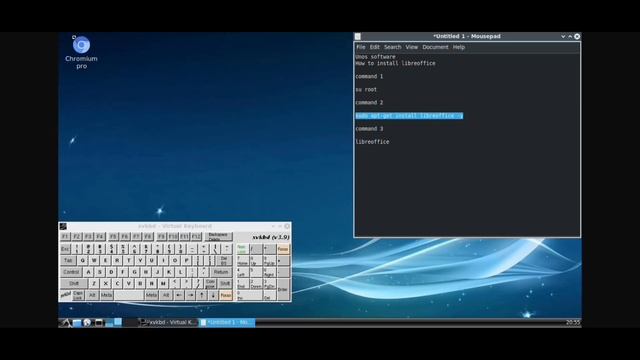This screenshot has width=640, height=360.
Task: Open the File menu in Mousepad
Action: (361, 47)
